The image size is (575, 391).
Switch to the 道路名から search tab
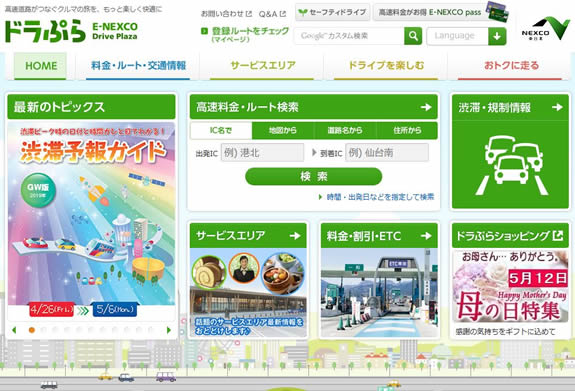[x=345, y=130]
